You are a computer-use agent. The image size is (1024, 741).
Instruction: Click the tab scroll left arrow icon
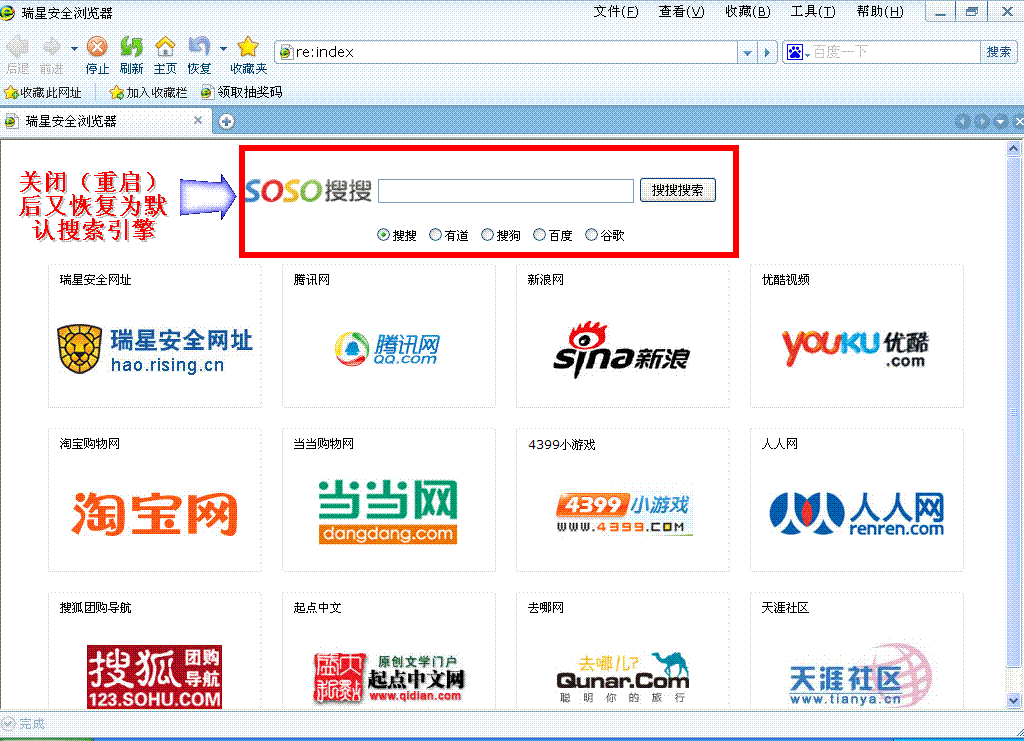(963, 121)
